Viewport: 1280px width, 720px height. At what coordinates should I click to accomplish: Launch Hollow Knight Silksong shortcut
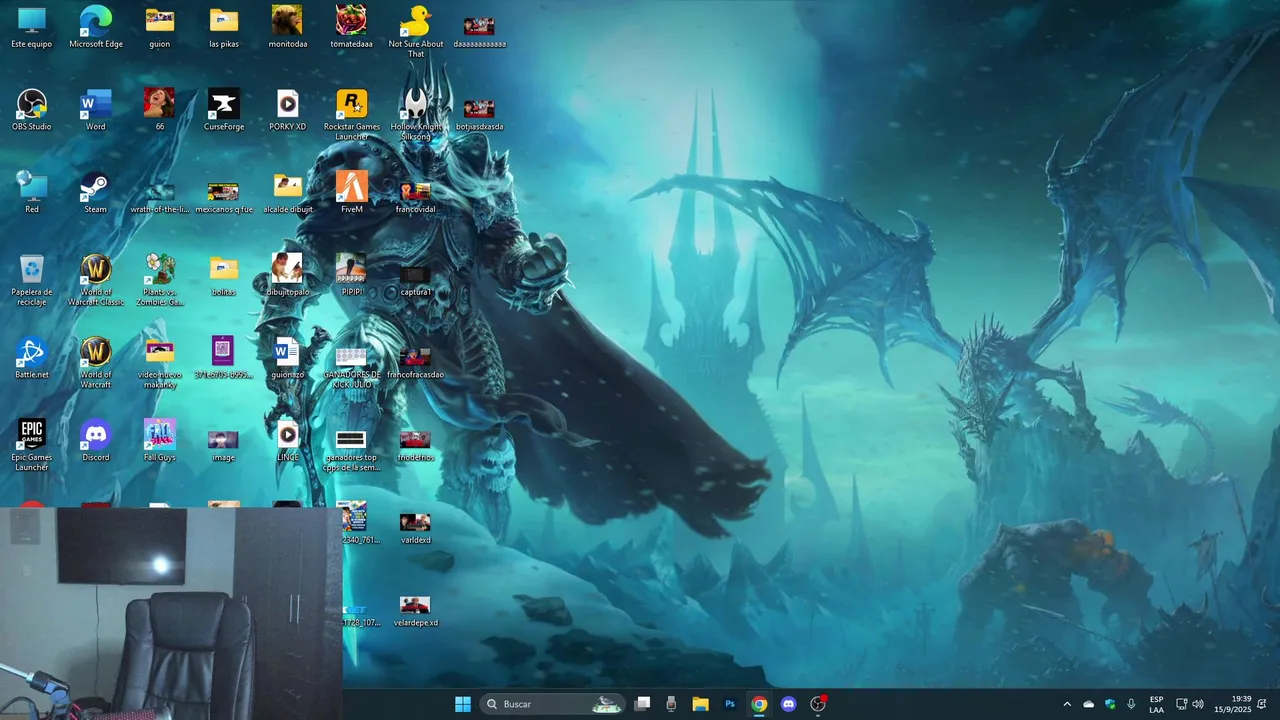point(416,115)
